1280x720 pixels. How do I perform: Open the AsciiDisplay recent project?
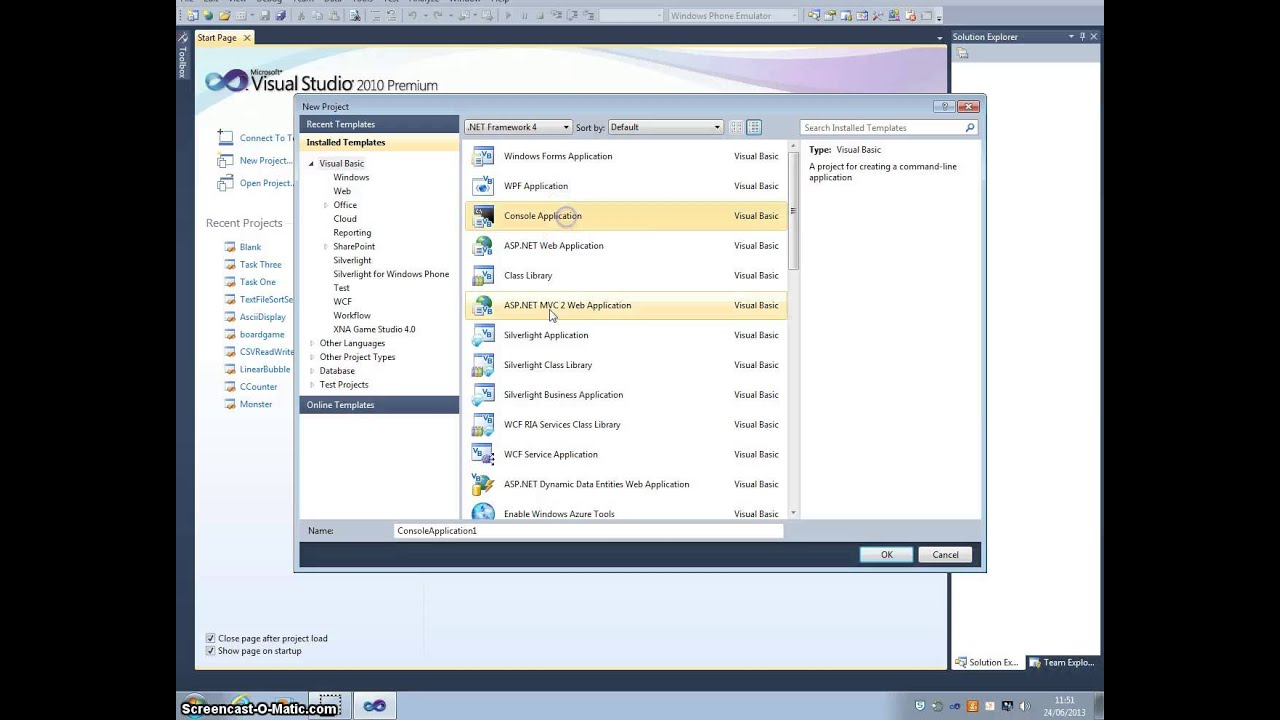[263, 317]
